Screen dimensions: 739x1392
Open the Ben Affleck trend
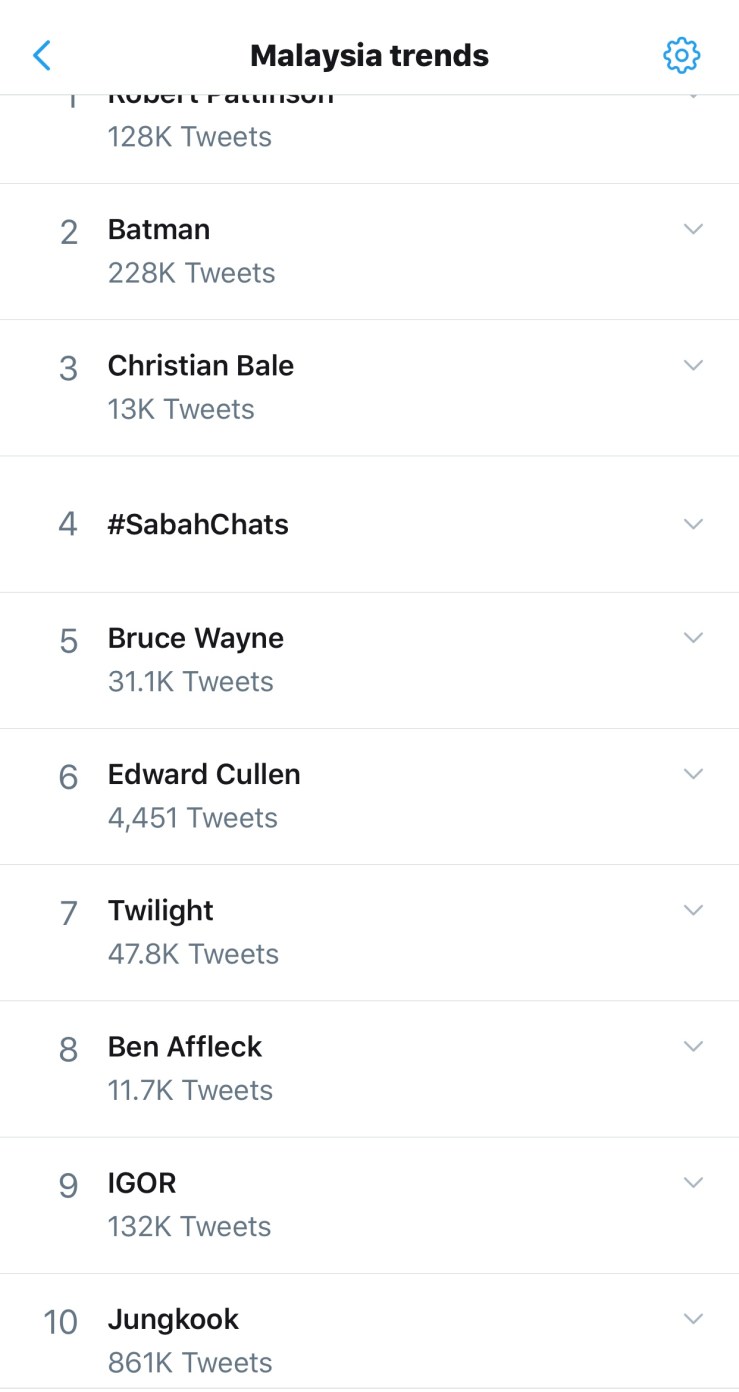click(185, 1047)
